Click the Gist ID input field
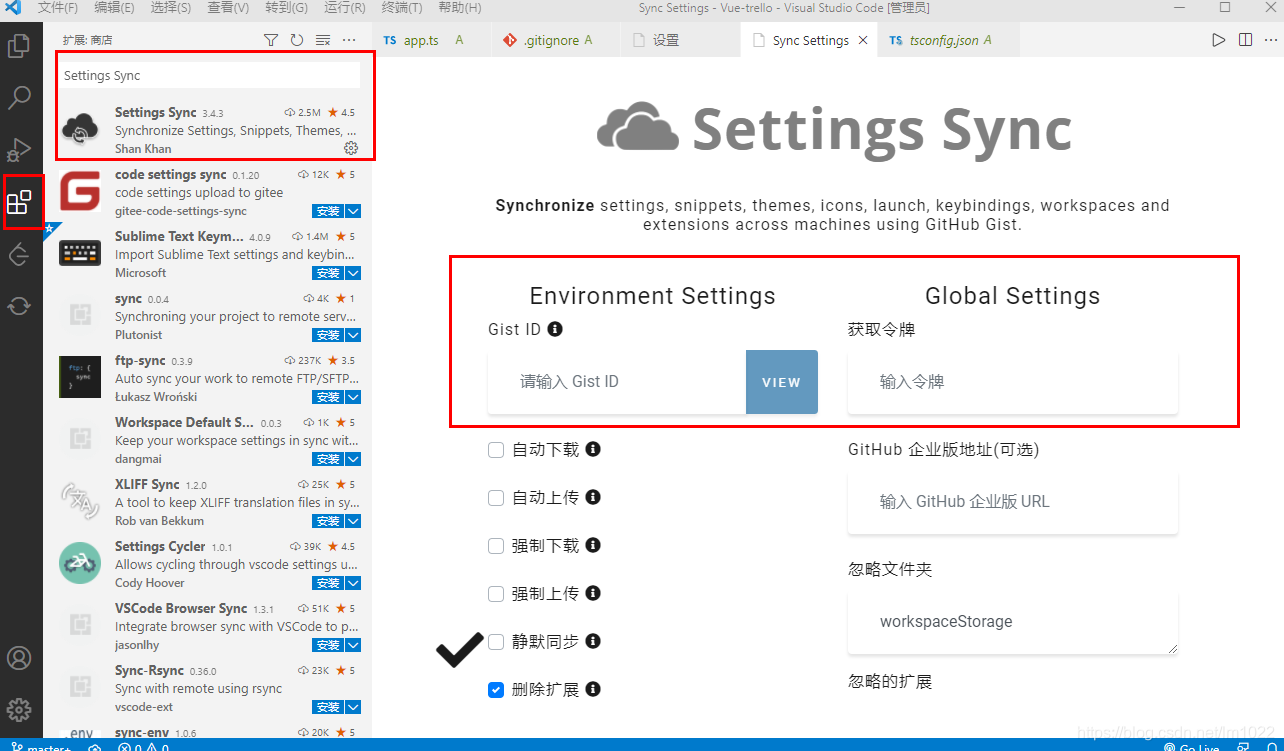Screen dimensions: 1284x751 coord(617,382)
